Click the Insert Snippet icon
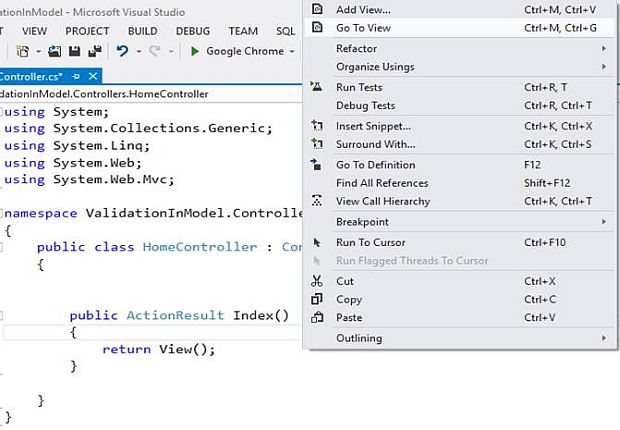The height and width of the screenshot is (430, 620). (317, 125)
